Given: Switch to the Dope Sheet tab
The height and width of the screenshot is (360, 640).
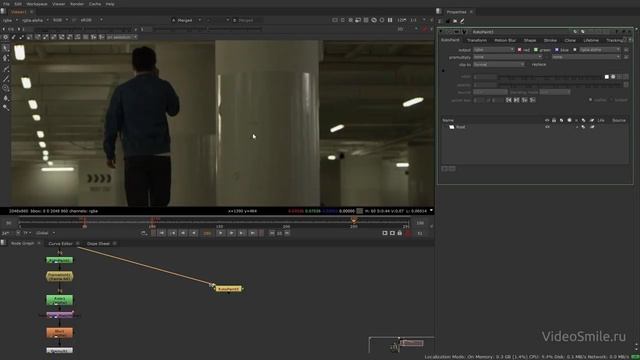Looking at the screenshot, I should click(x=98, y=243).
